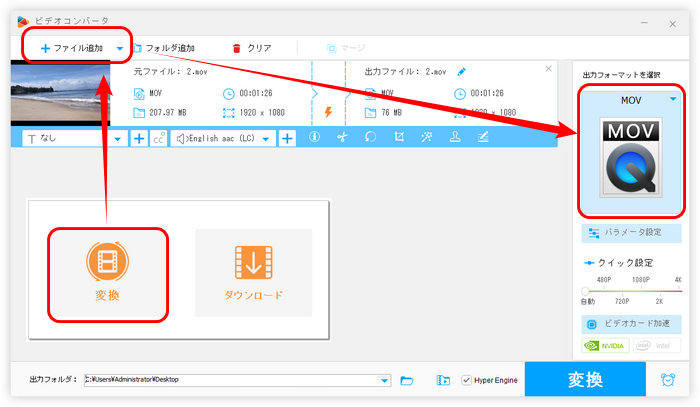This screenshot has width=700, height=407.
Task: Click the マージ (Merge) button
Action: 346,48
